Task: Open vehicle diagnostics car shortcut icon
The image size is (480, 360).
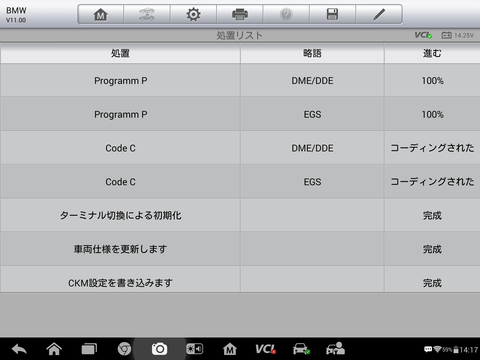Action: click(301, 349)
